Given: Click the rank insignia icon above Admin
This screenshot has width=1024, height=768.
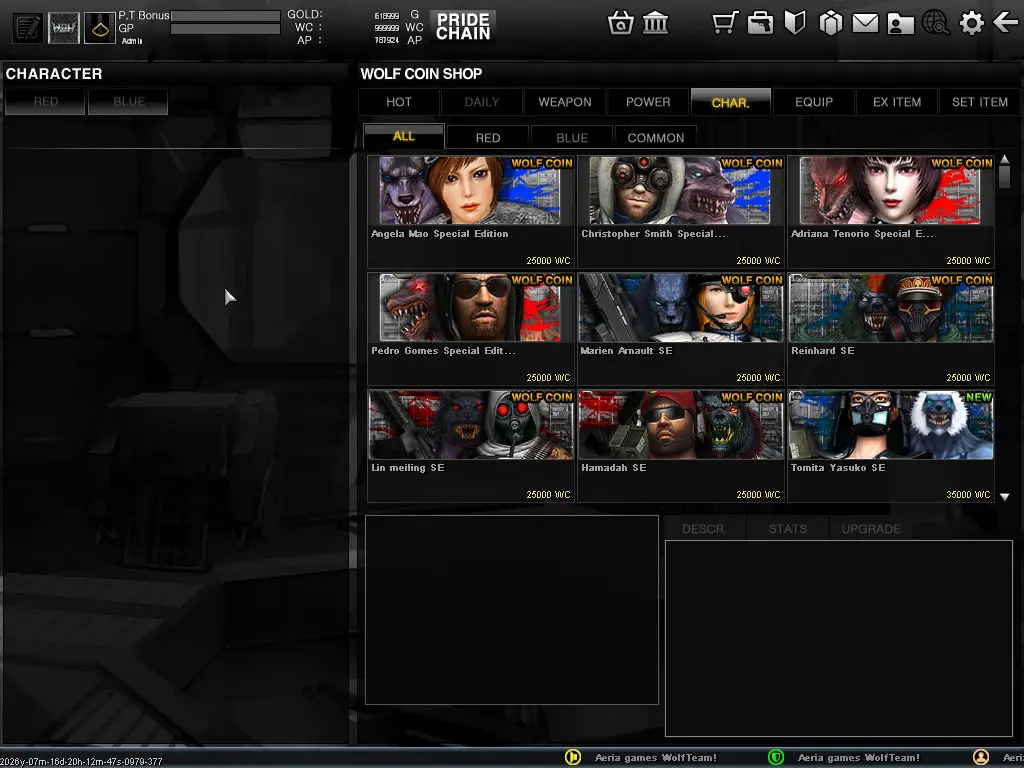Looking at the screenshot, I should point(99,28).
